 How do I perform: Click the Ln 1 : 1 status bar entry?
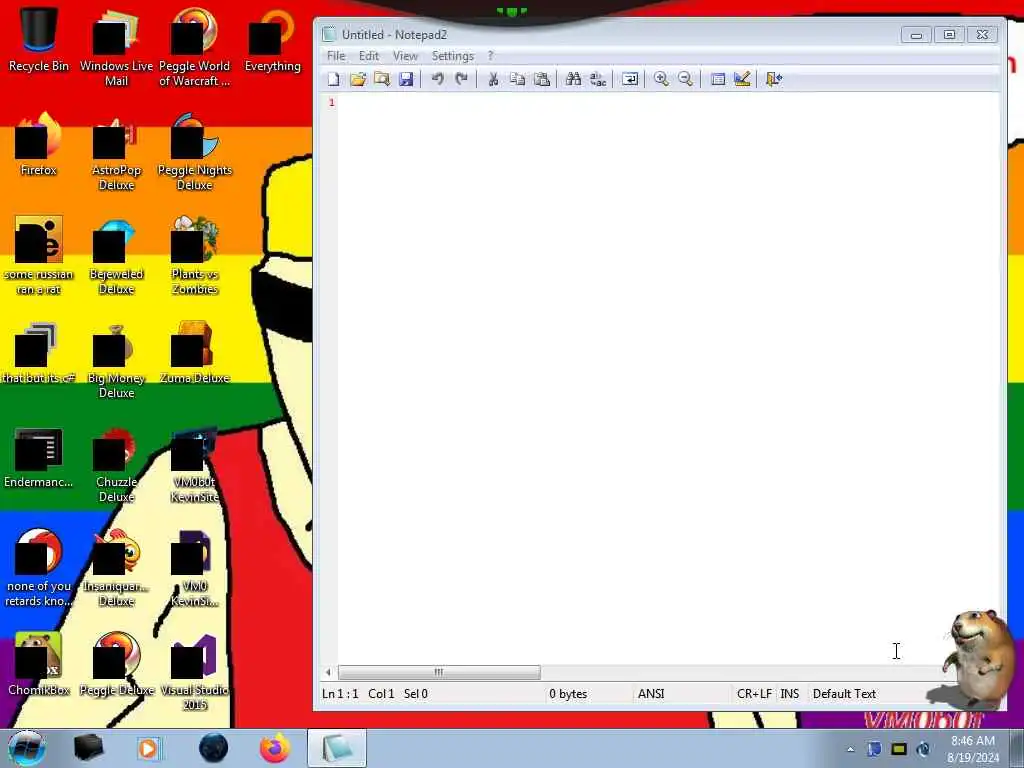click(340, 694)
